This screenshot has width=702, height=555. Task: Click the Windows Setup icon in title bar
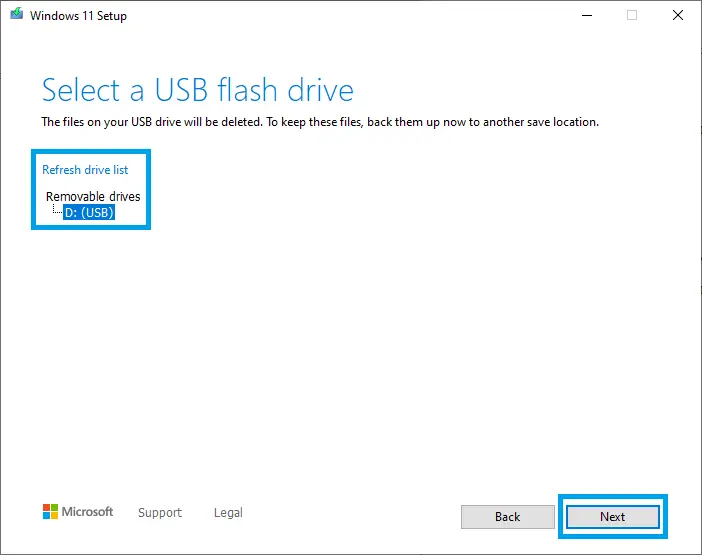[14, 16]
